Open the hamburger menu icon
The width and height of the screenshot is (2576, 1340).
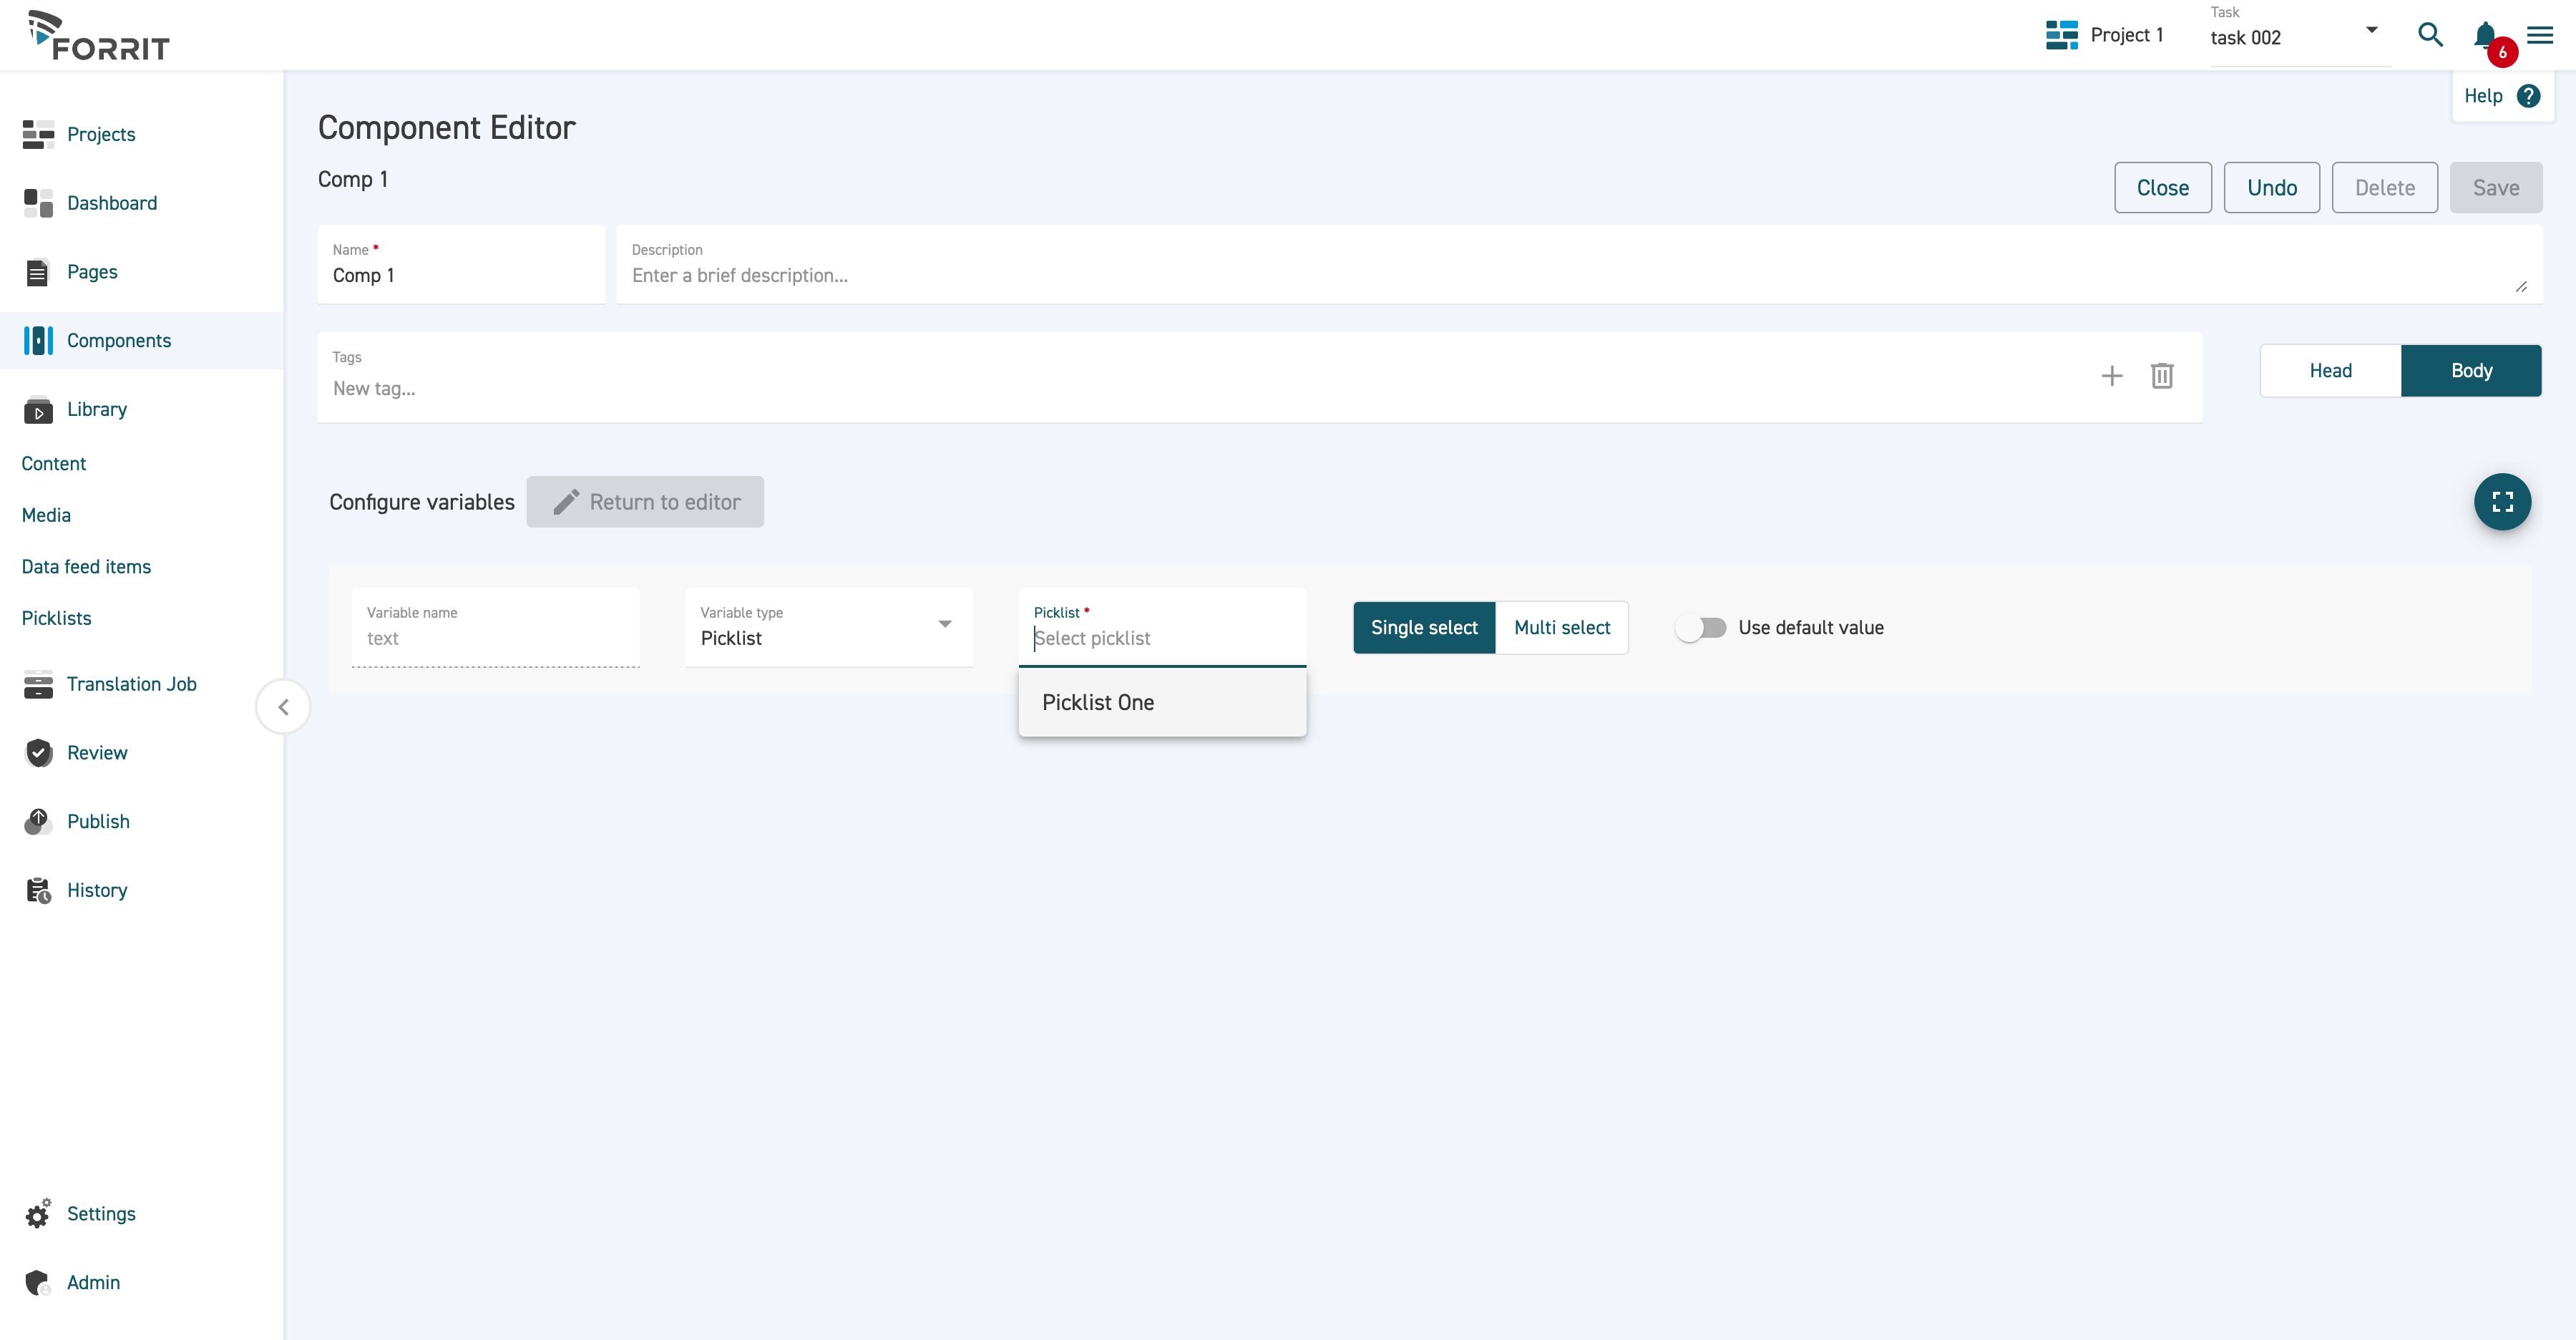[x=2540, y=35]
